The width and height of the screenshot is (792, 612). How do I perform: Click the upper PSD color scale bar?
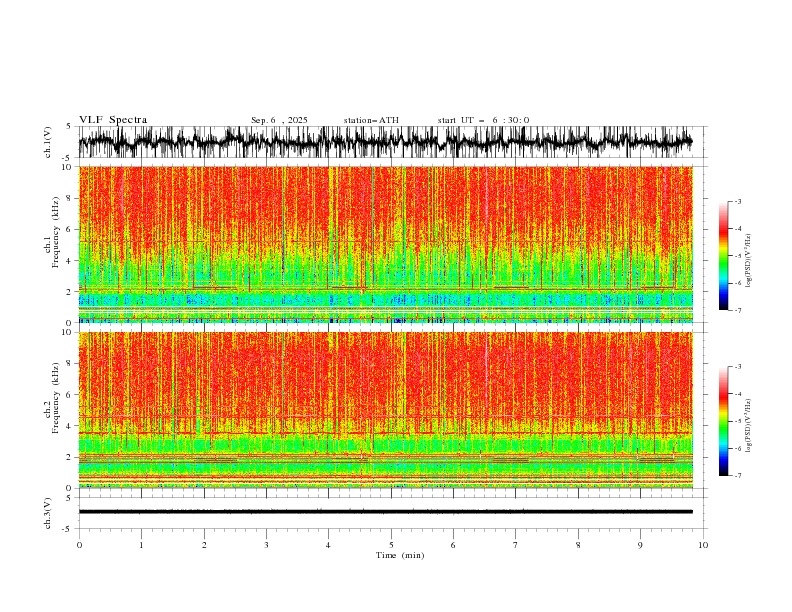(724, 256)
